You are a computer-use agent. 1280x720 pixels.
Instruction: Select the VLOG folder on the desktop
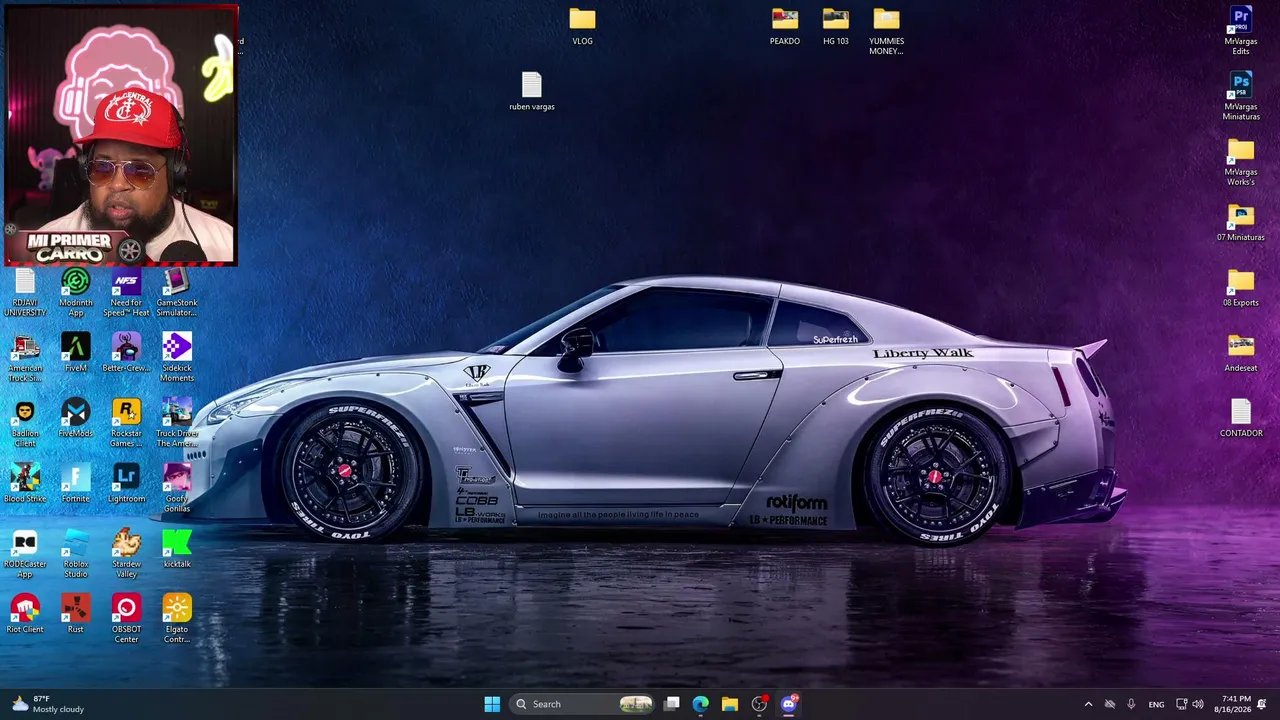coord(582,27)
